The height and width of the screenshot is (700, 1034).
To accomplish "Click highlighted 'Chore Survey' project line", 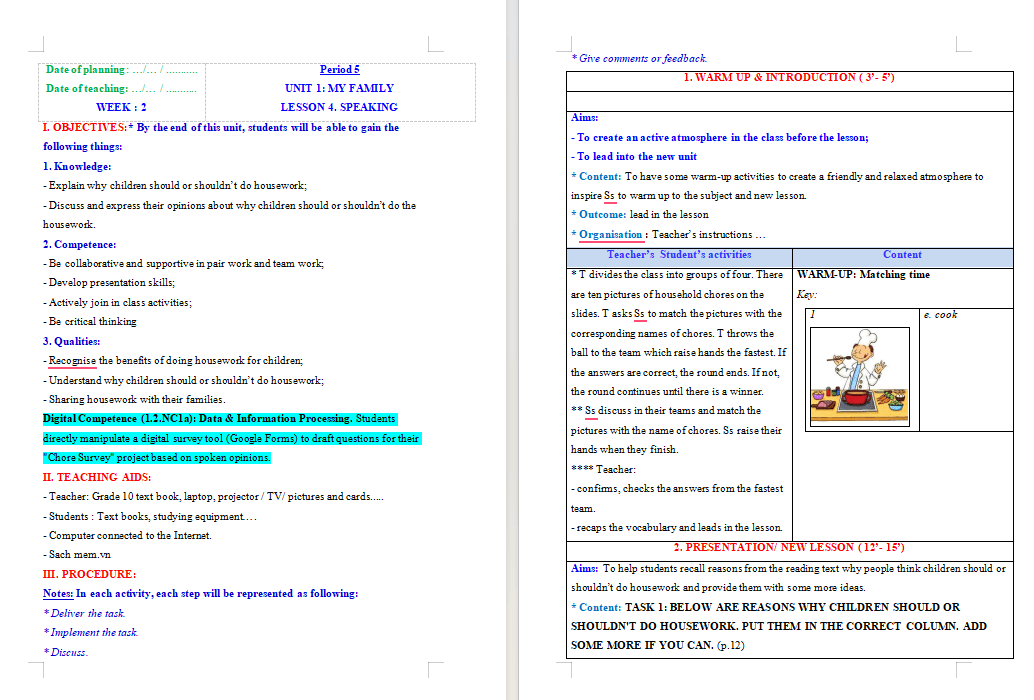I will pyautogui.click(x=157, y=457).
